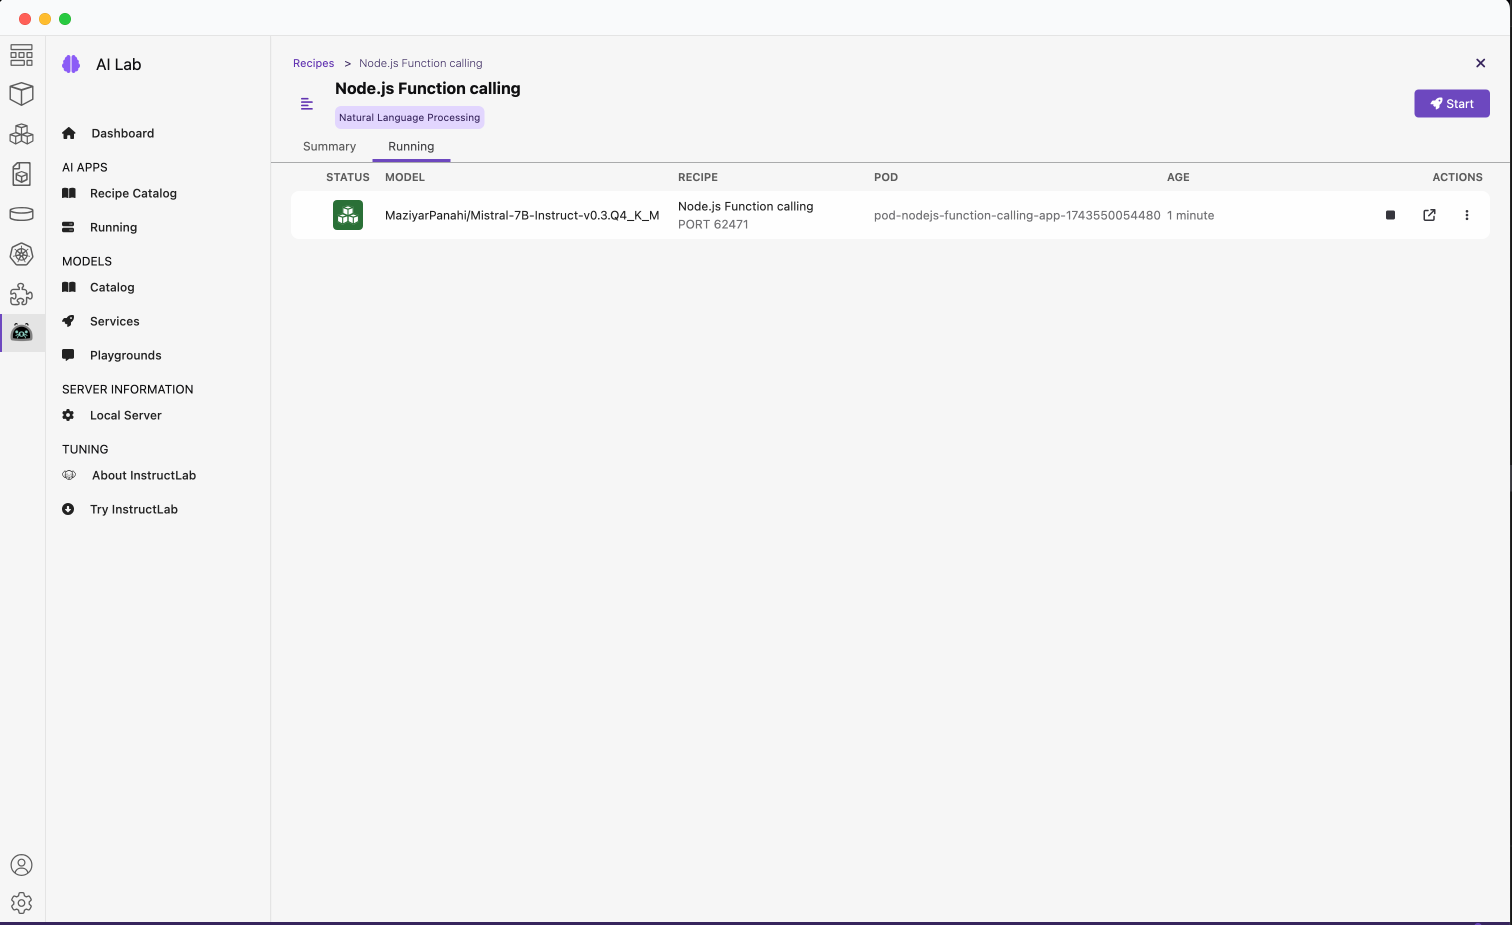Open the Volumes view in left rail
Screen dimensions: 1512x925
(x=22, y=214)
